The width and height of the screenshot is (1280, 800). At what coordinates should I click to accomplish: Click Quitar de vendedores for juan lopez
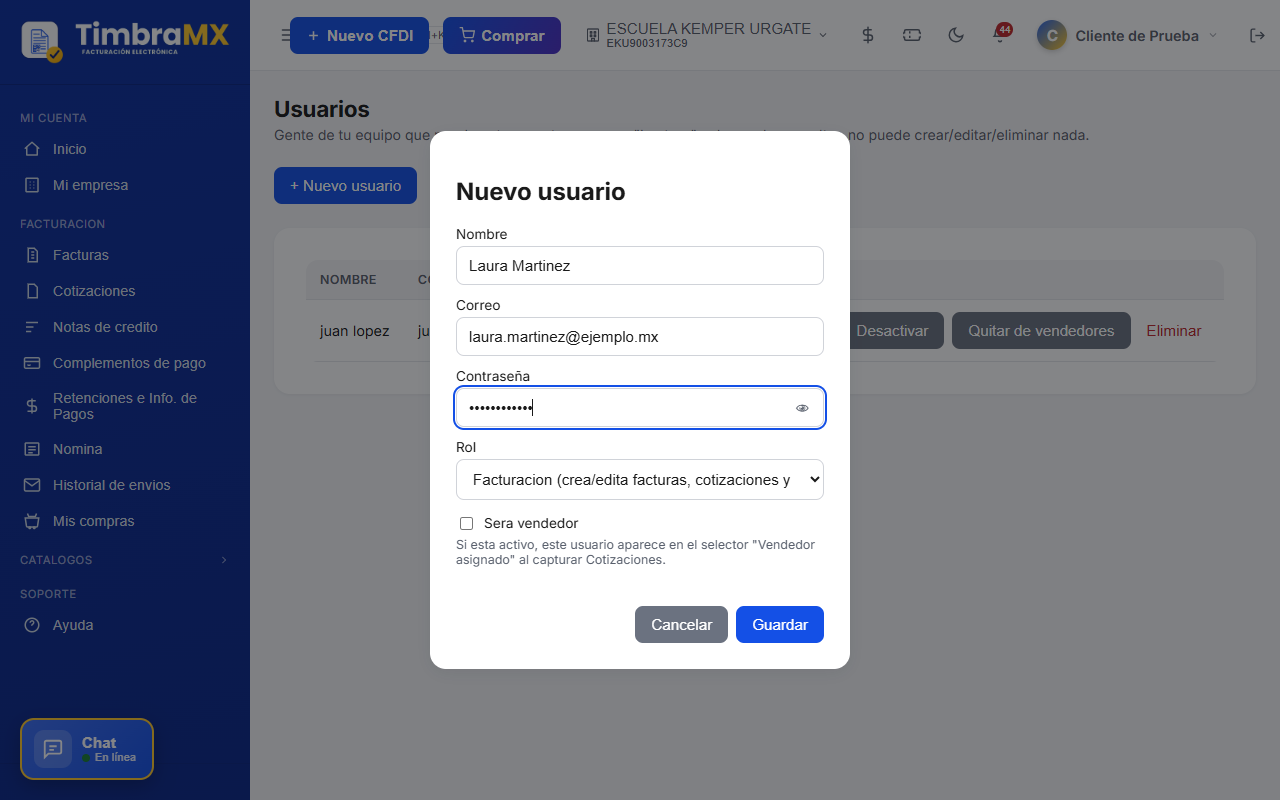[x=1041, y=331]
